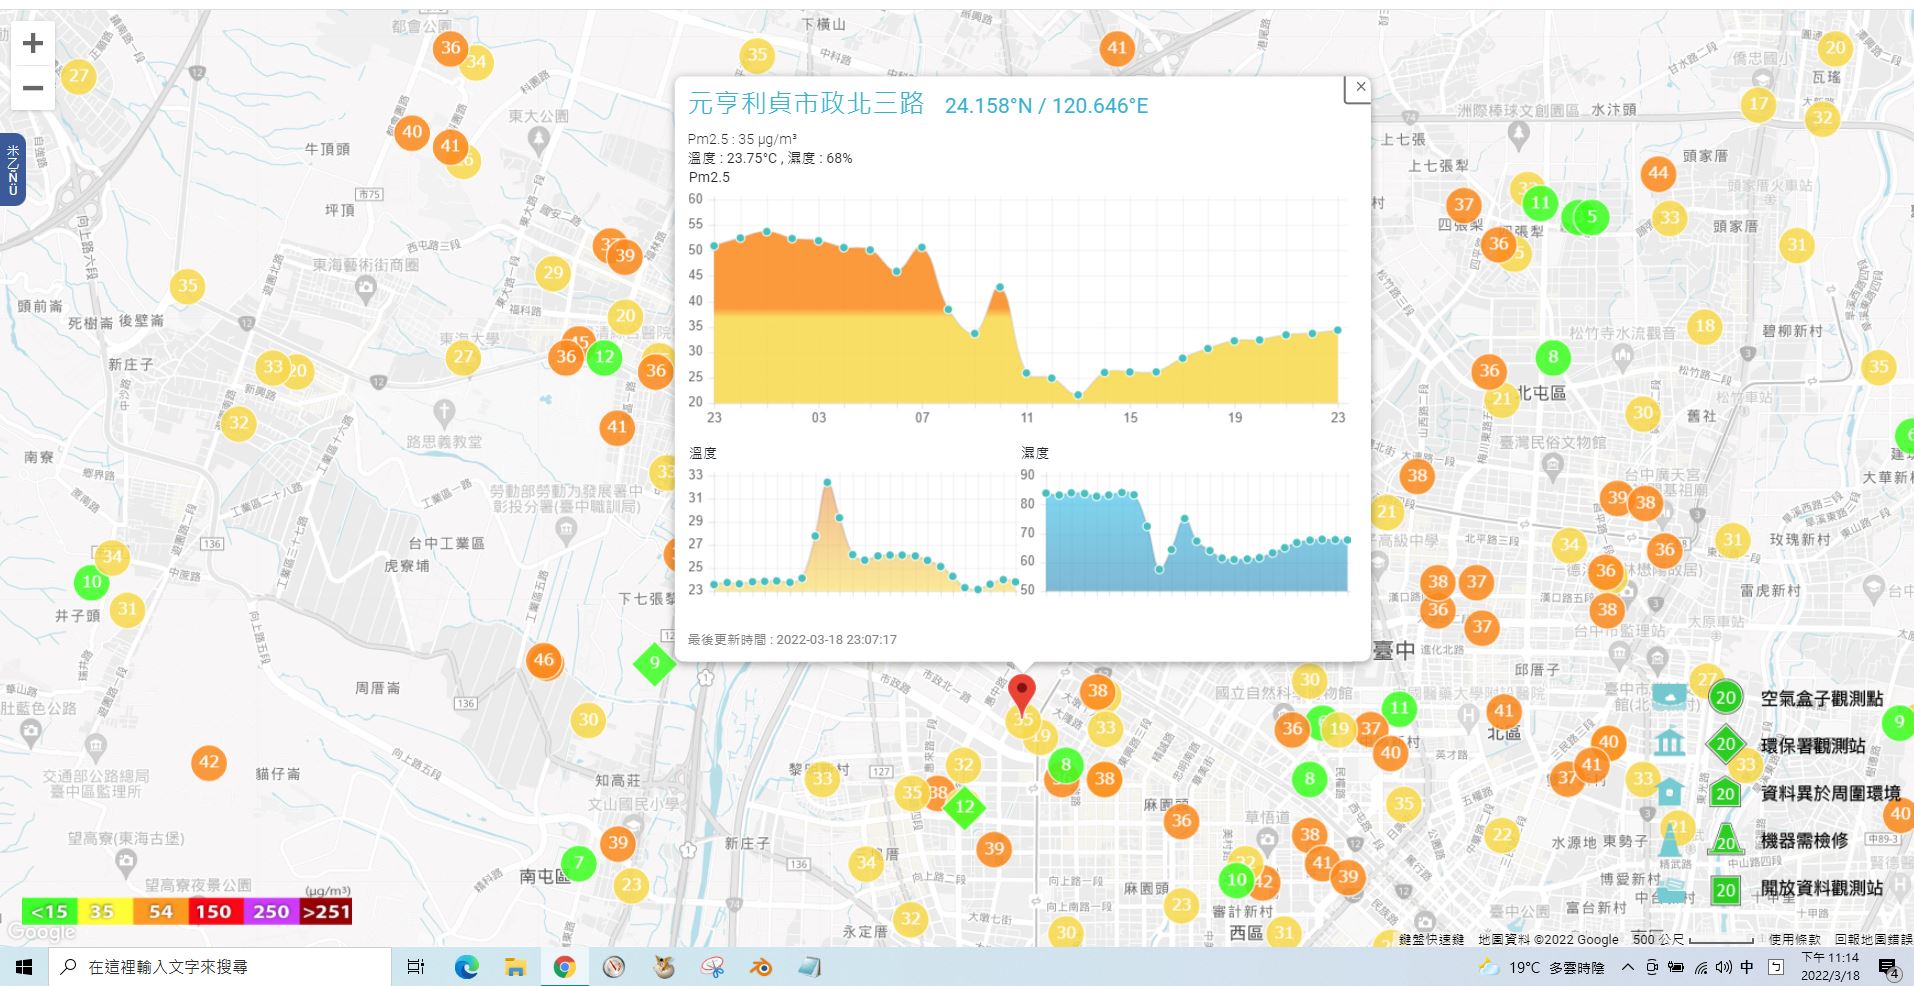Select the yellow 27 marker at top-left

click(x=79, y=76)
